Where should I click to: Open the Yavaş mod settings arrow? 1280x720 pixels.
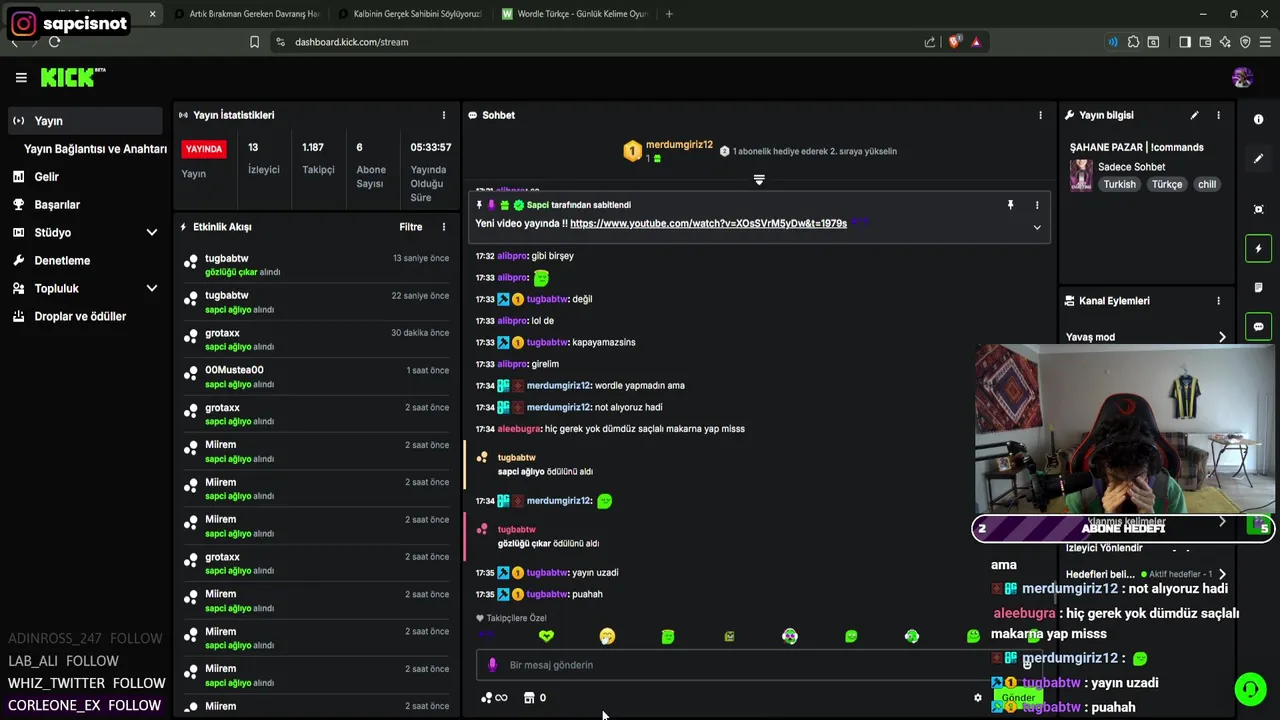click(x=1222, y=337)
